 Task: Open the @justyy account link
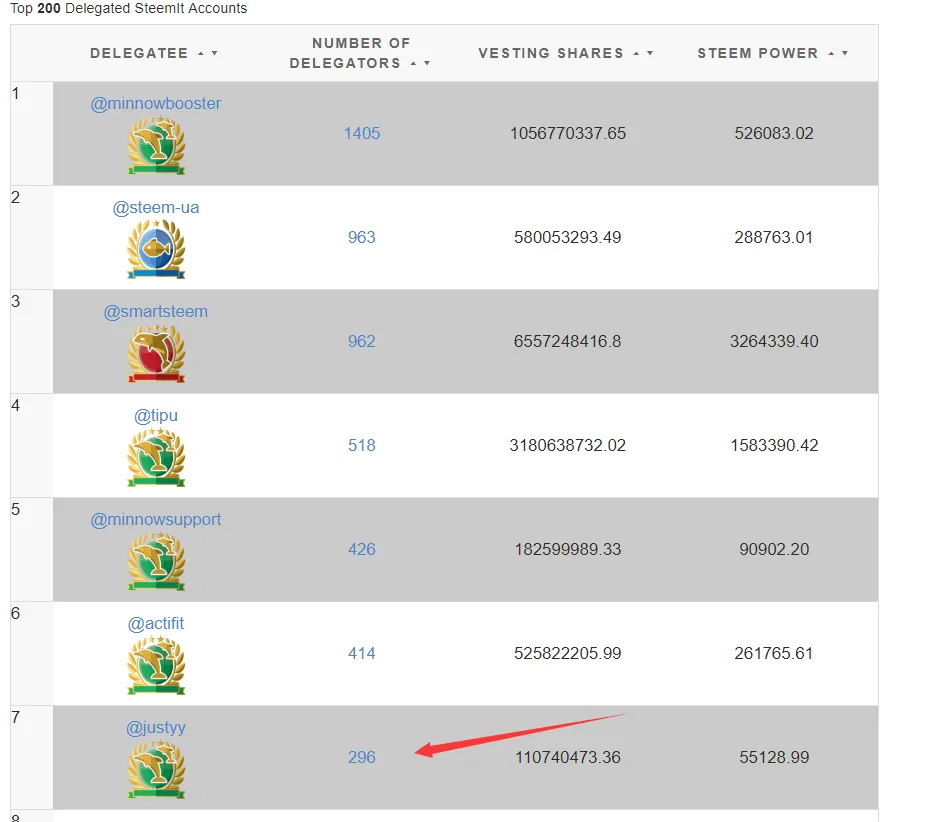pos(156,727)
